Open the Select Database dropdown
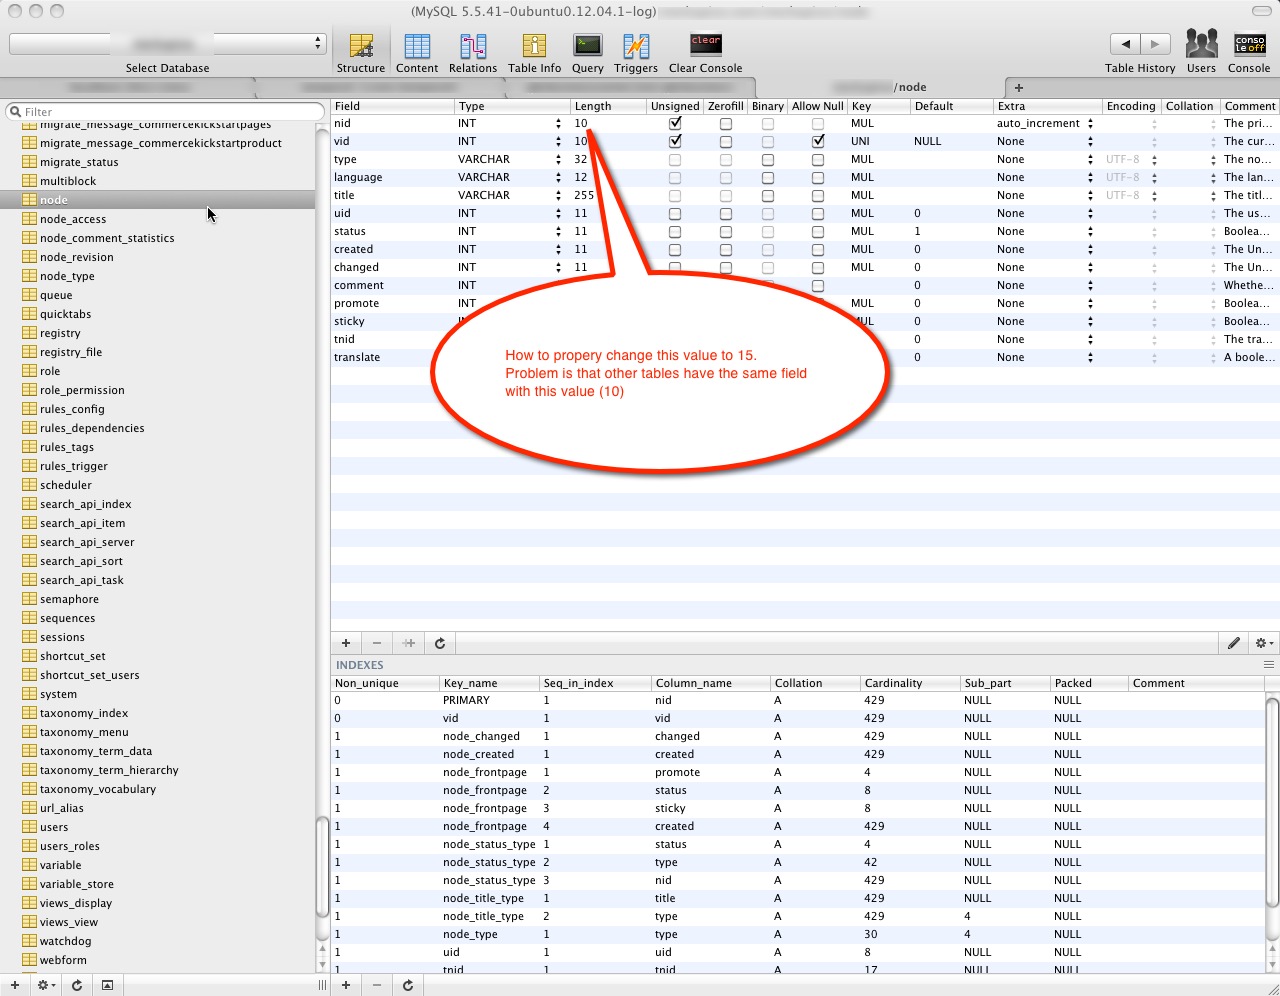The image size is (1280, 996). [x=167, y=44]
